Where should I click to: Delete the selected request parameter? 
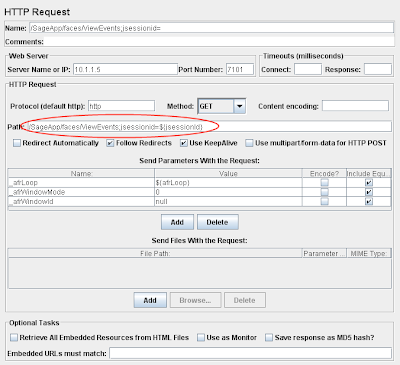pos(218,222)
